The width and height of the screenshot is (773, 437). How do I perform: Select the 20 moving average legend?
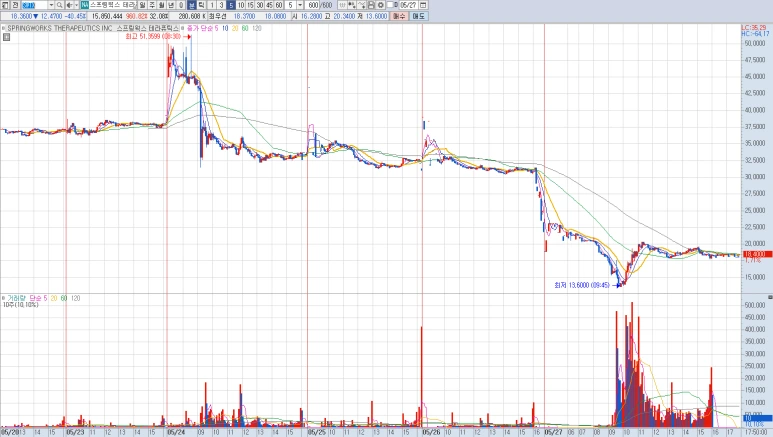coord(235,29)
